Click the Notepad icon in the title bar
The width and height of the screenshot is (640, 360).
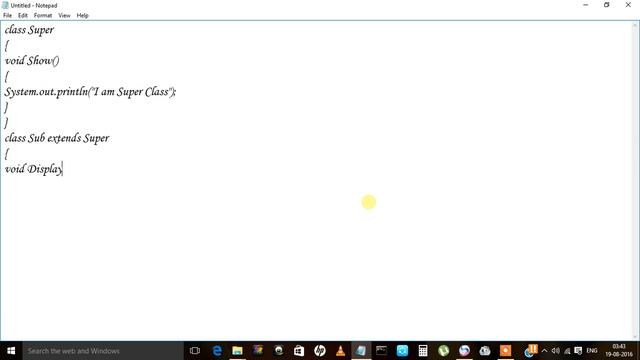tap(5, 5)
